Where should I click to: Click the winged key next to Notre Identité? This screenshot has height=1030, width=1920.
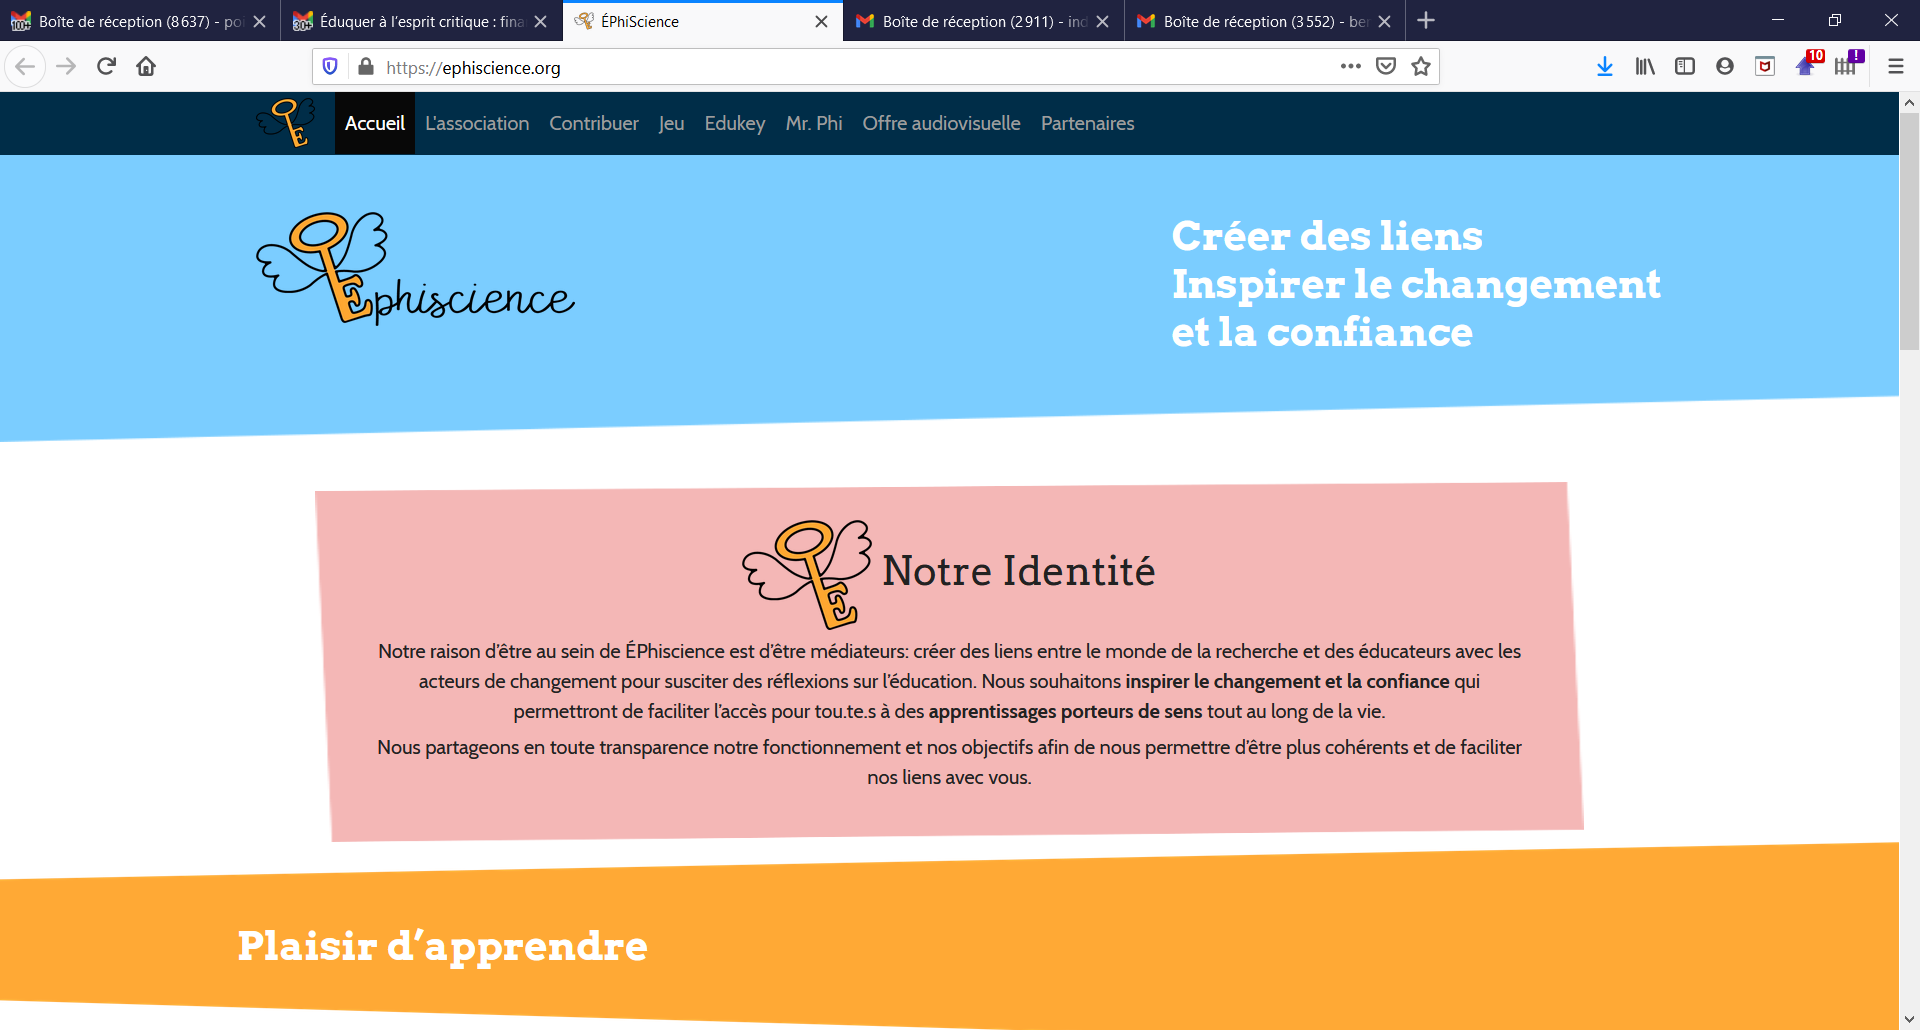point(807,574)
